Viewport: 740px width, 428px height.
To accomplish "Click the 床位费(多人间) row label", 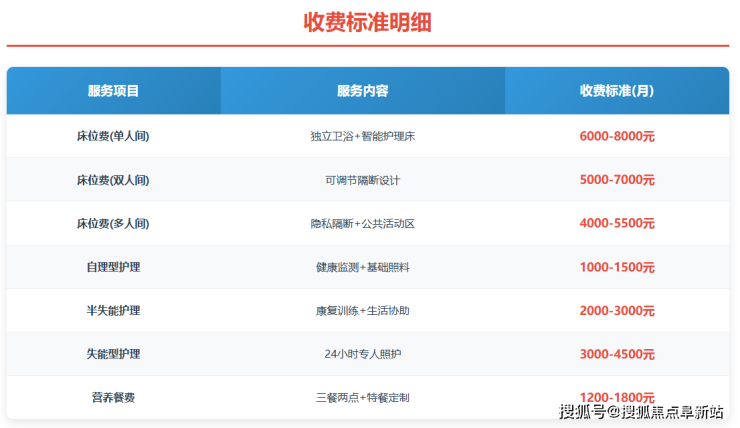I will point(113,223).
